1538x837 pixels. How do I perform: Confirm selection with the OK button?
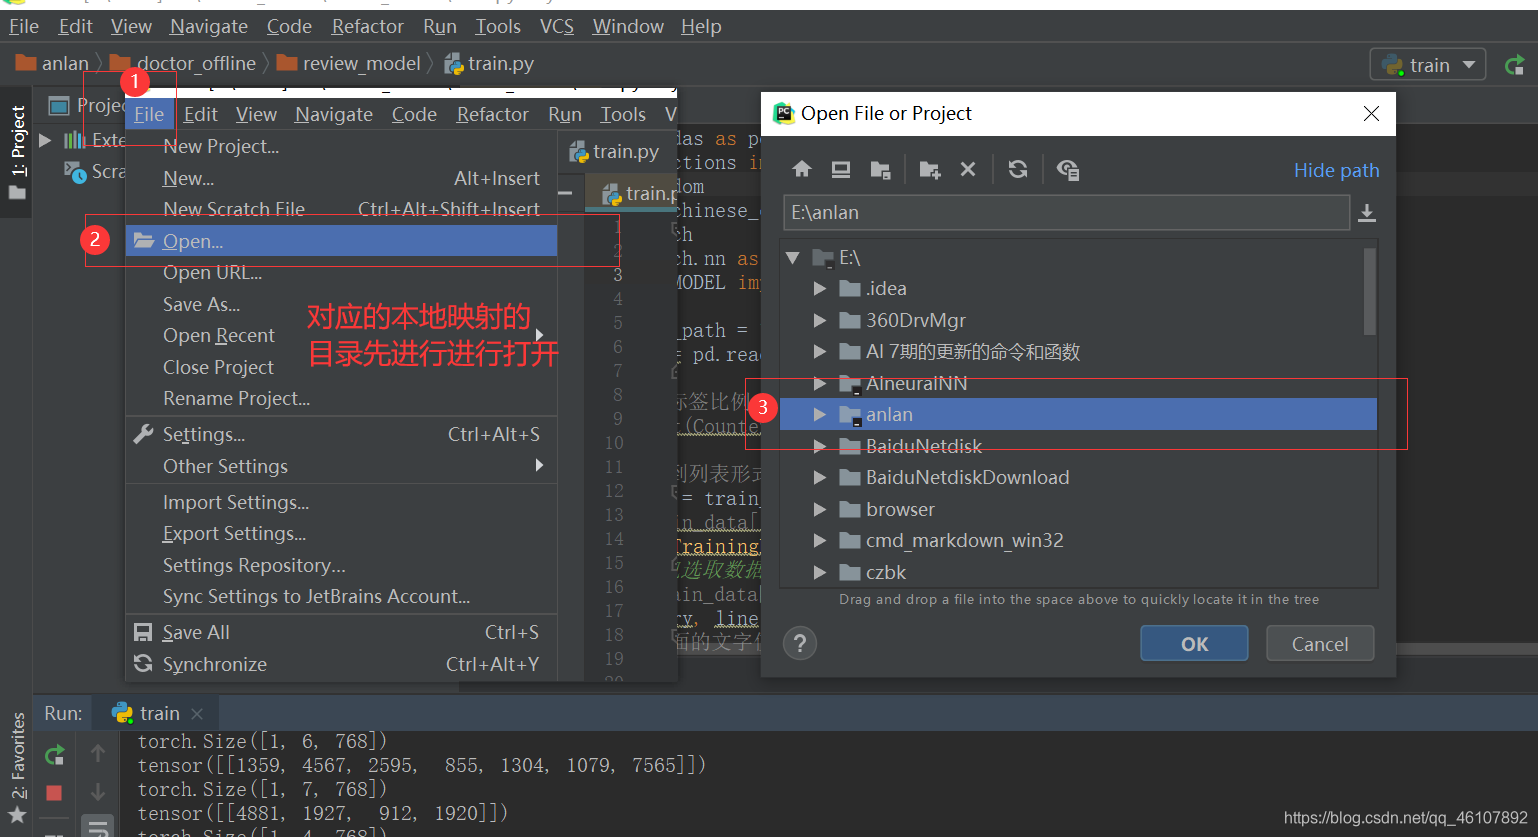tap(1193, 643)
